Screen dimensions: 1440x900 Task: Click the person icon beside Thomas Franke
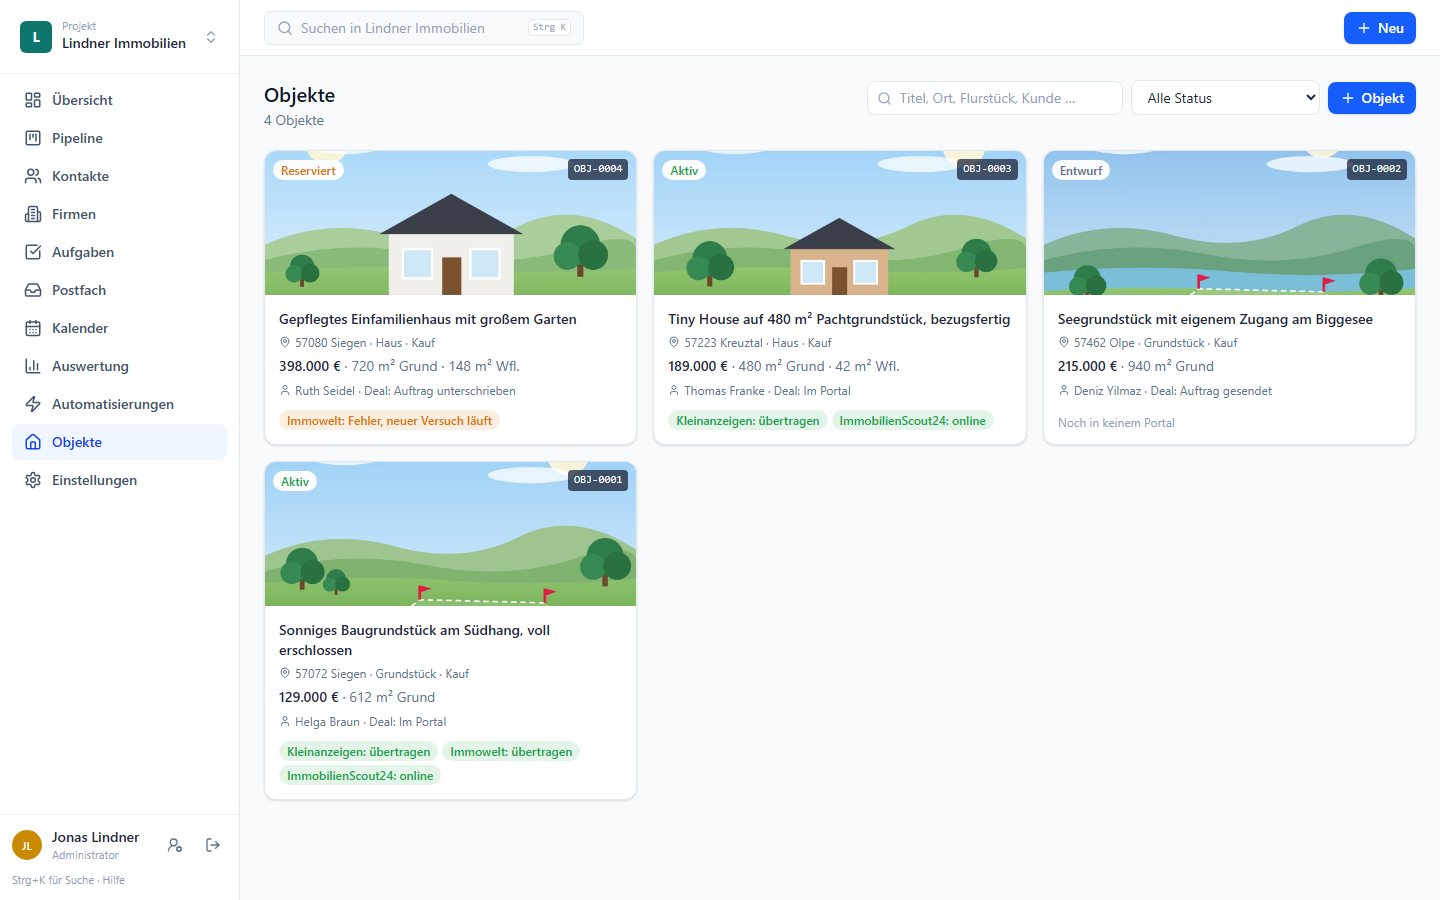point(674,391)
